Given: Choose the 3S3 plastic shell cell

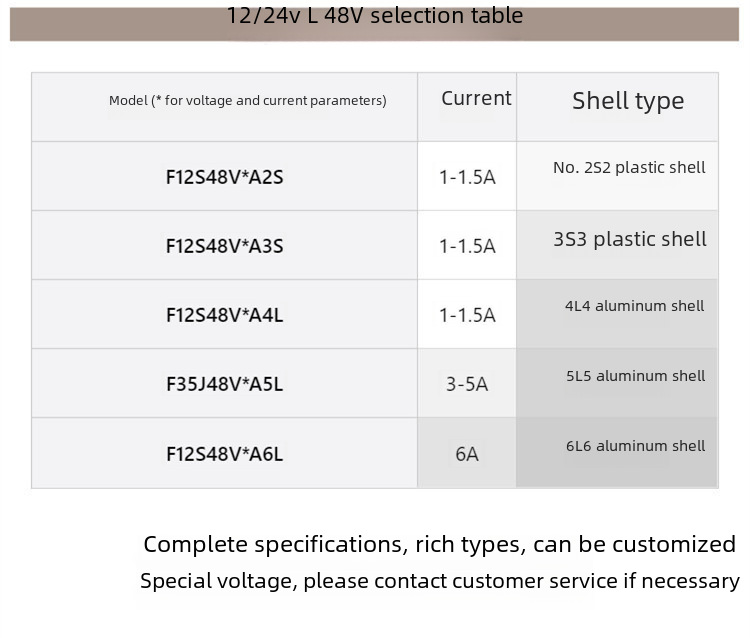Looking at the screenshot, I should coord(629,239).
